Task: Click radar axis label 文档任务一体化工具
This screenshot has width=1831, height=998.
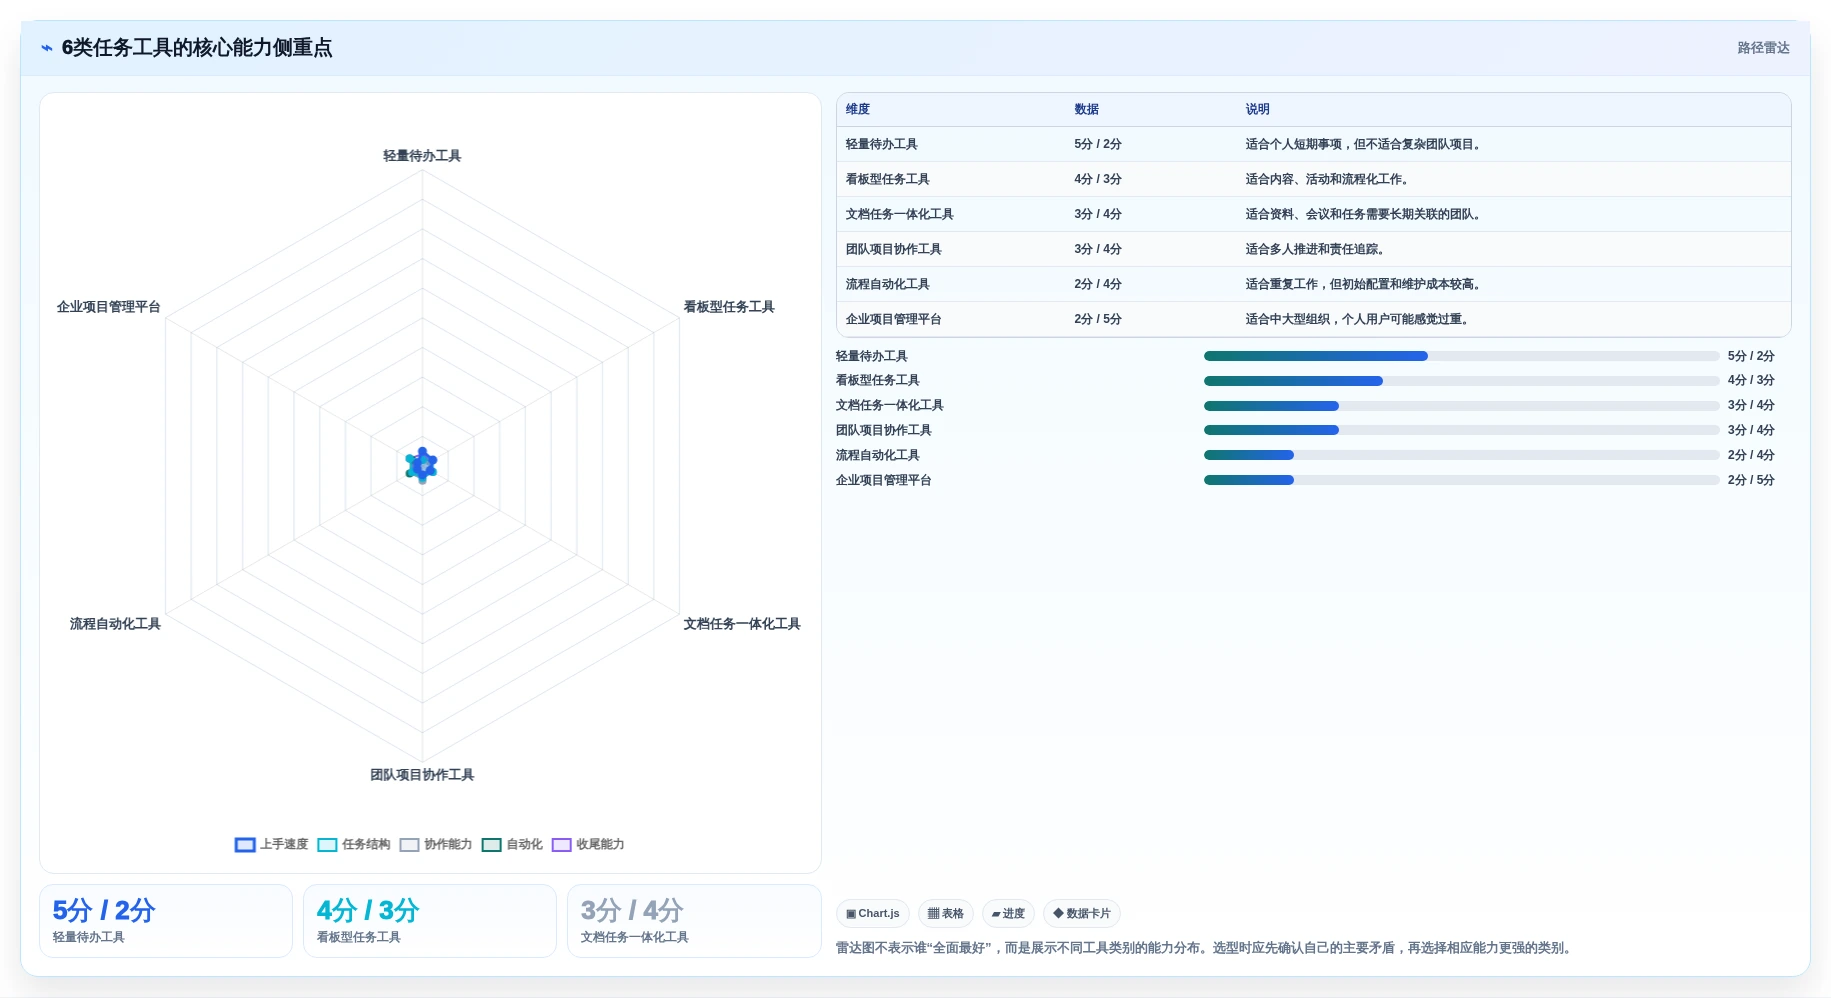Action: coord(742,624)
